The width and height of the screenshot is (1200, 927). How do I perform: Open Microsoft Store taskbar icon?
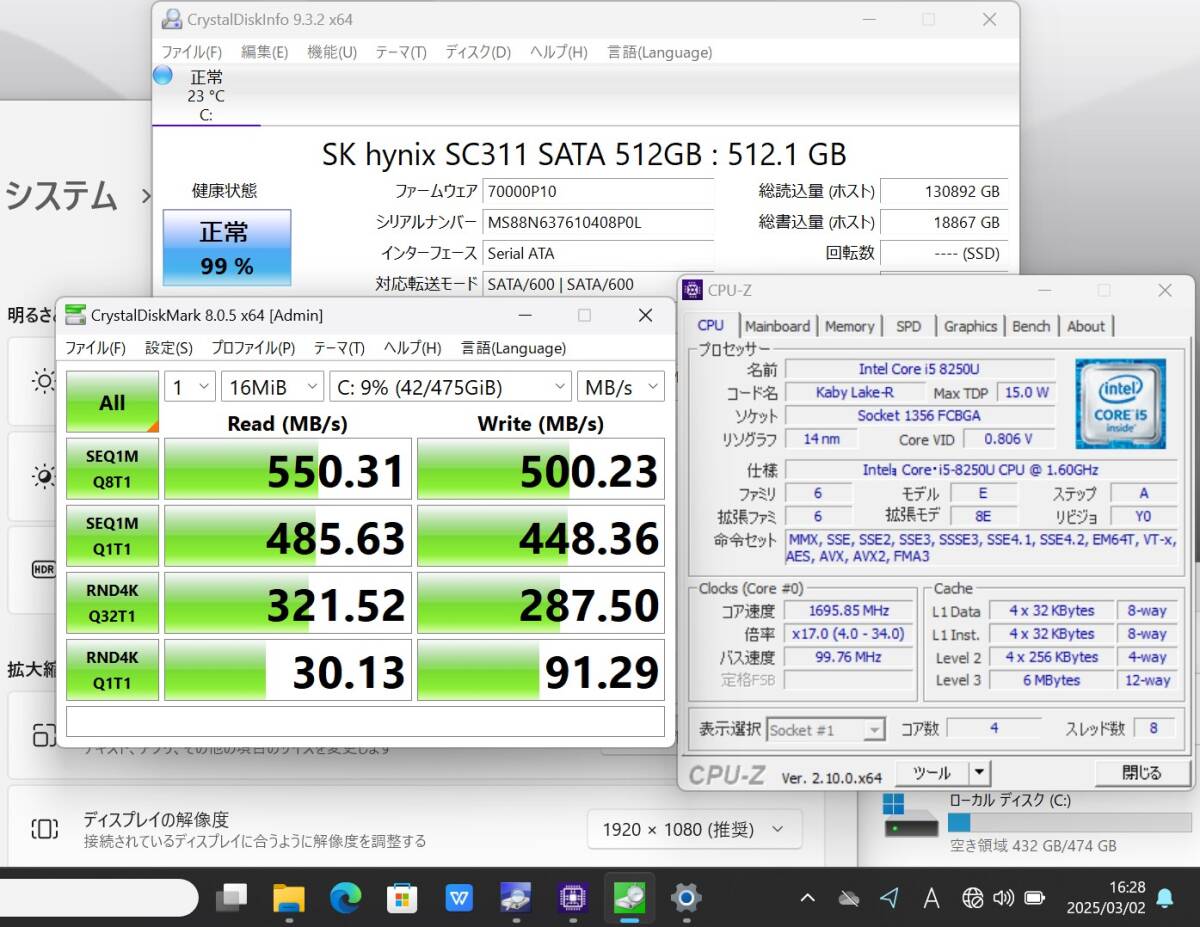coord(402,898)
